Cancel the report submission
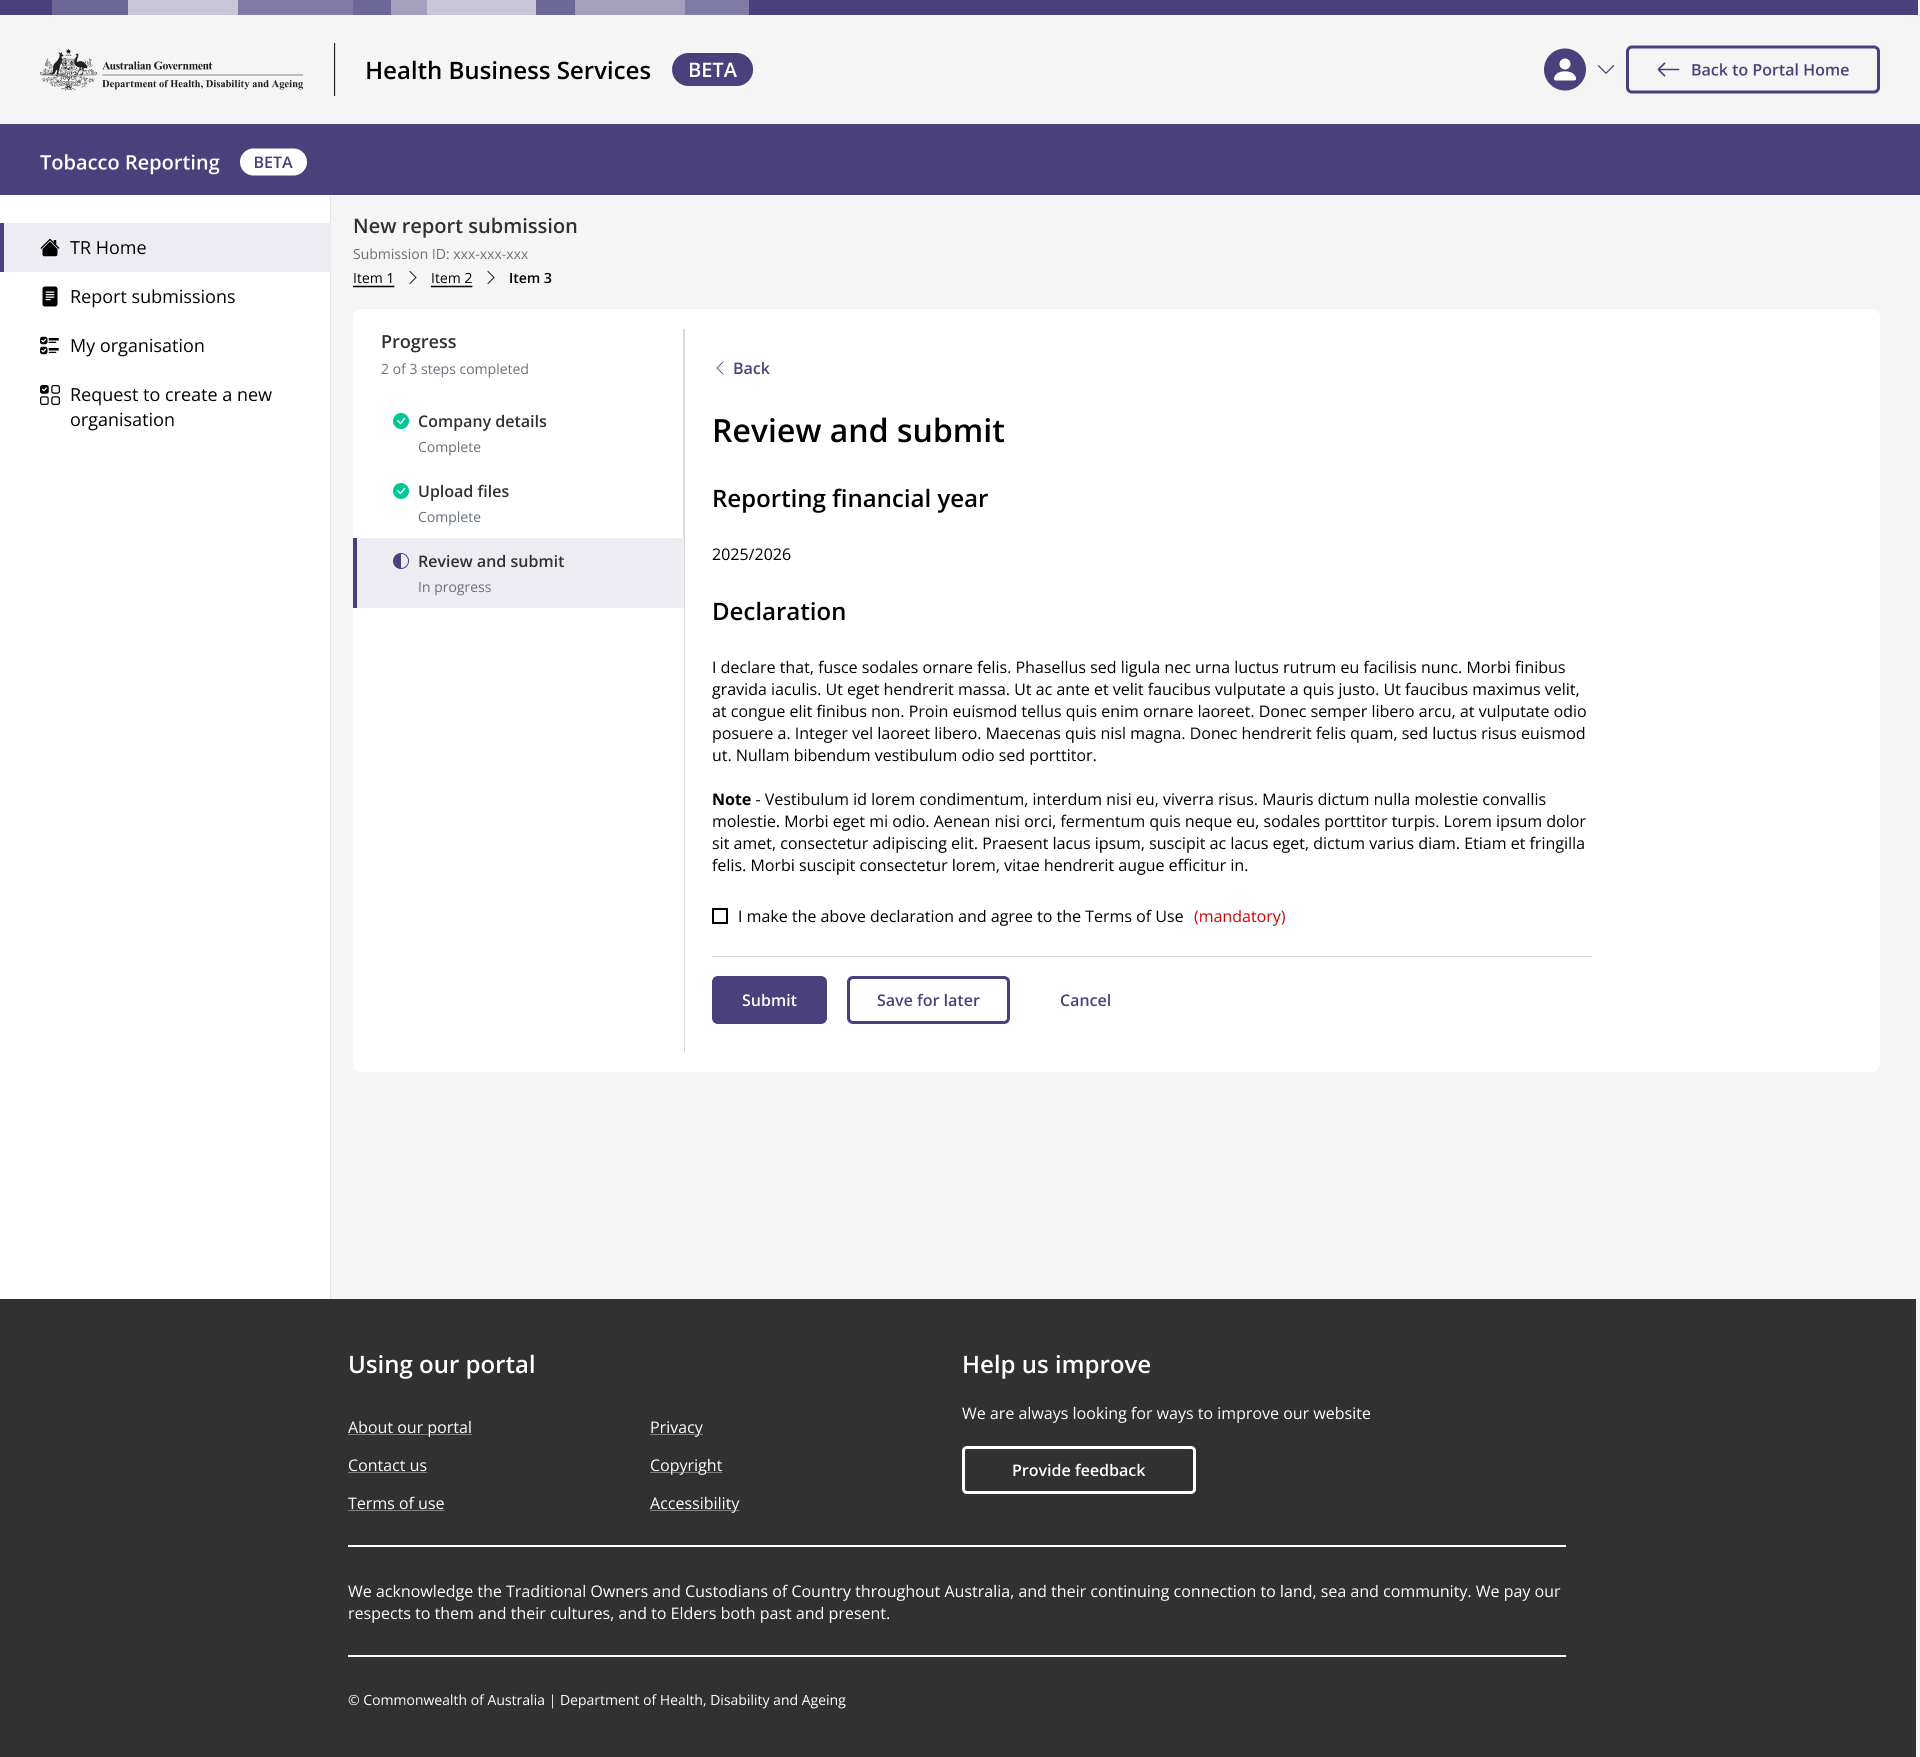The height and width of the screenshot is (1757, 1920). (x=1085, y=1000)
